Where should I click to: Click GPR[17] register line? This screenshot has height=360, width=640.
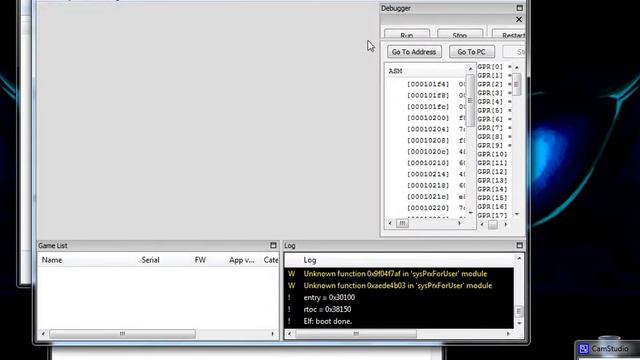[x=494, y=215]
